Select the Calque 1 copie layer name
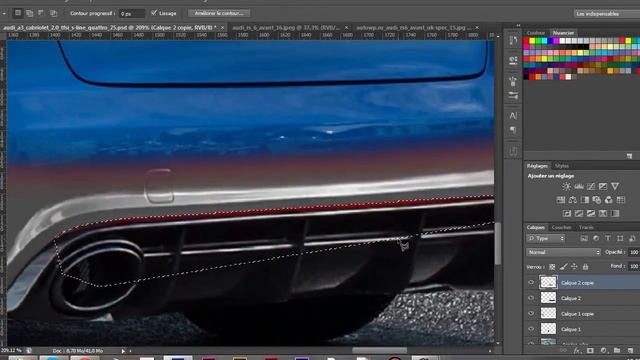This screenshot has height=360, width=640. tap(577, 314)
